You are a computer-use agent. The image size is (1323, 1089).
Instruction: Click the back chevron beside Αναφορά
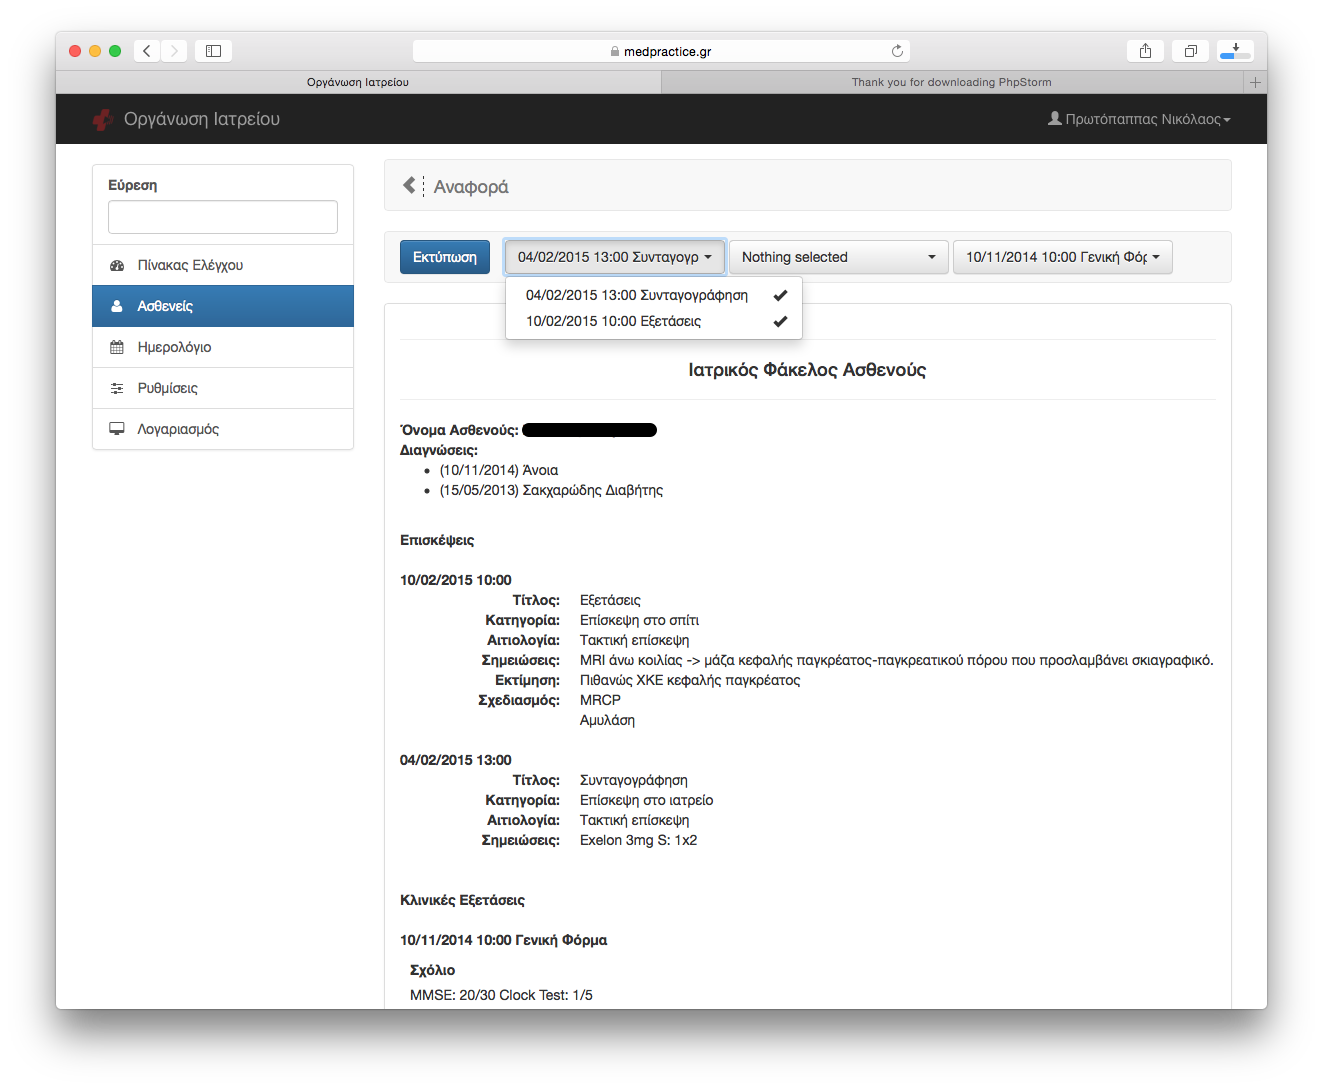[409, 185]
